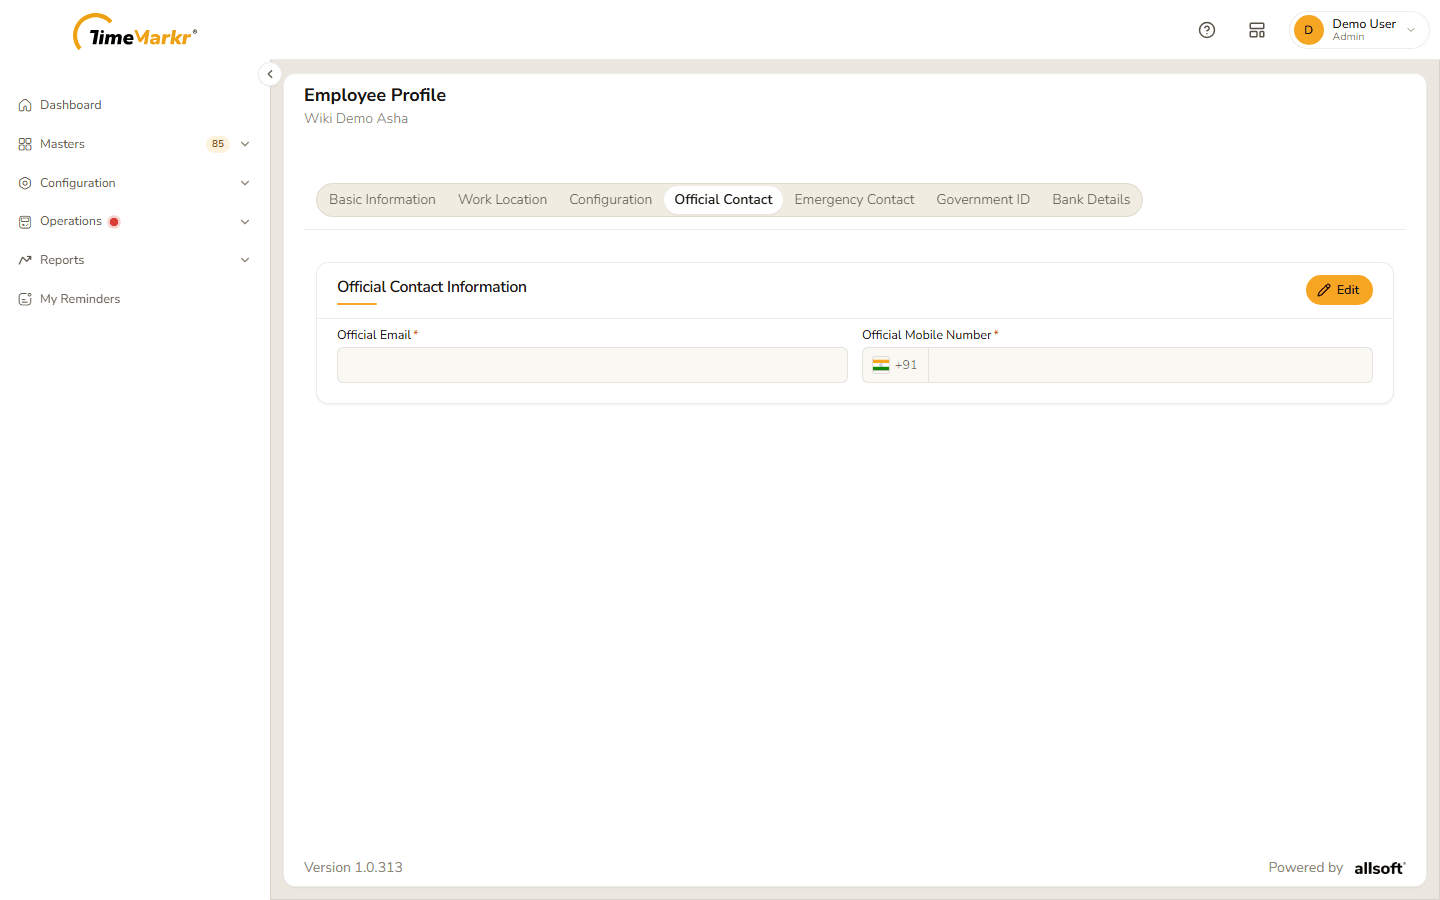Open the layout widgets icon in header
Viewport: 1440px width, 900px height.
pyautogui.click(x=1257, y=30)
